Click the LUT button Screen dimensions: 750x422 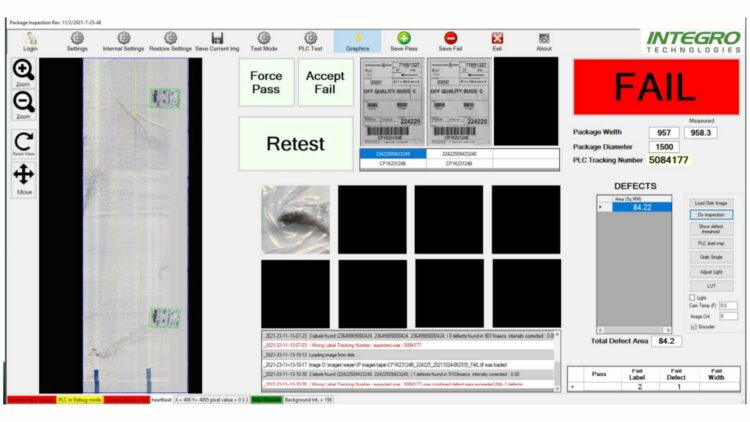[711, 286]
